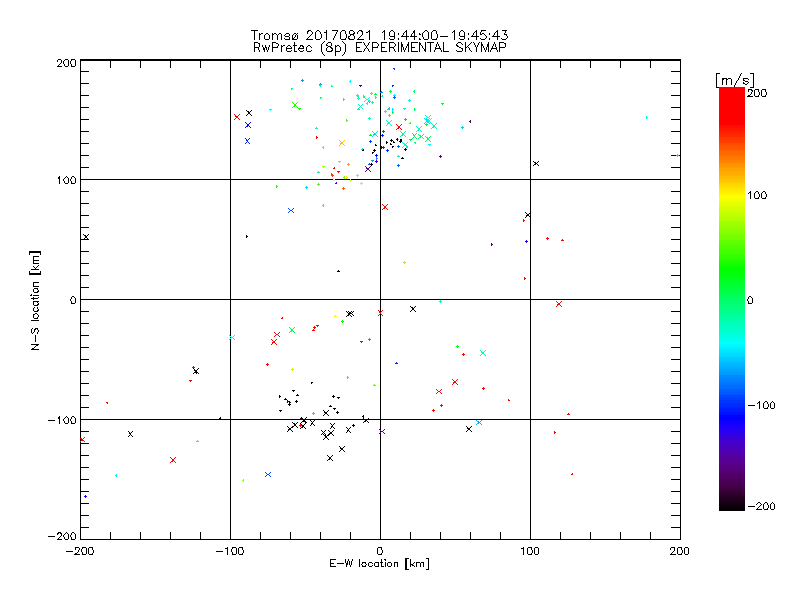Click the 'N-S location [km]' axis label
Image resolution: width=800 pixels, height=600 pixels.
pyautogui.click(x=35, y=301)
